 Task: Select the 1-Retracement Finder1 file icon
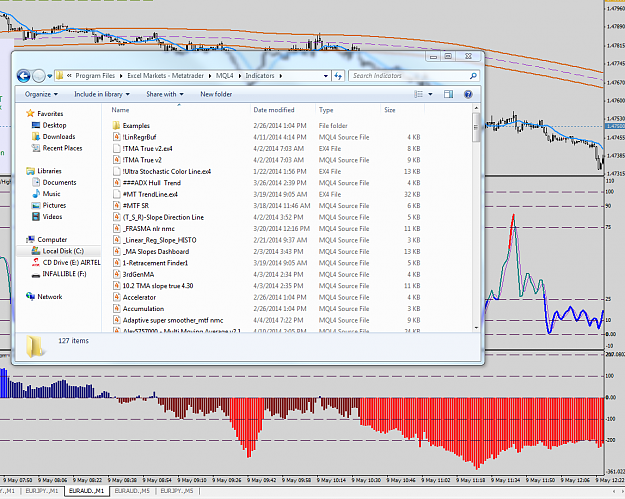click(x=116, y=263)
